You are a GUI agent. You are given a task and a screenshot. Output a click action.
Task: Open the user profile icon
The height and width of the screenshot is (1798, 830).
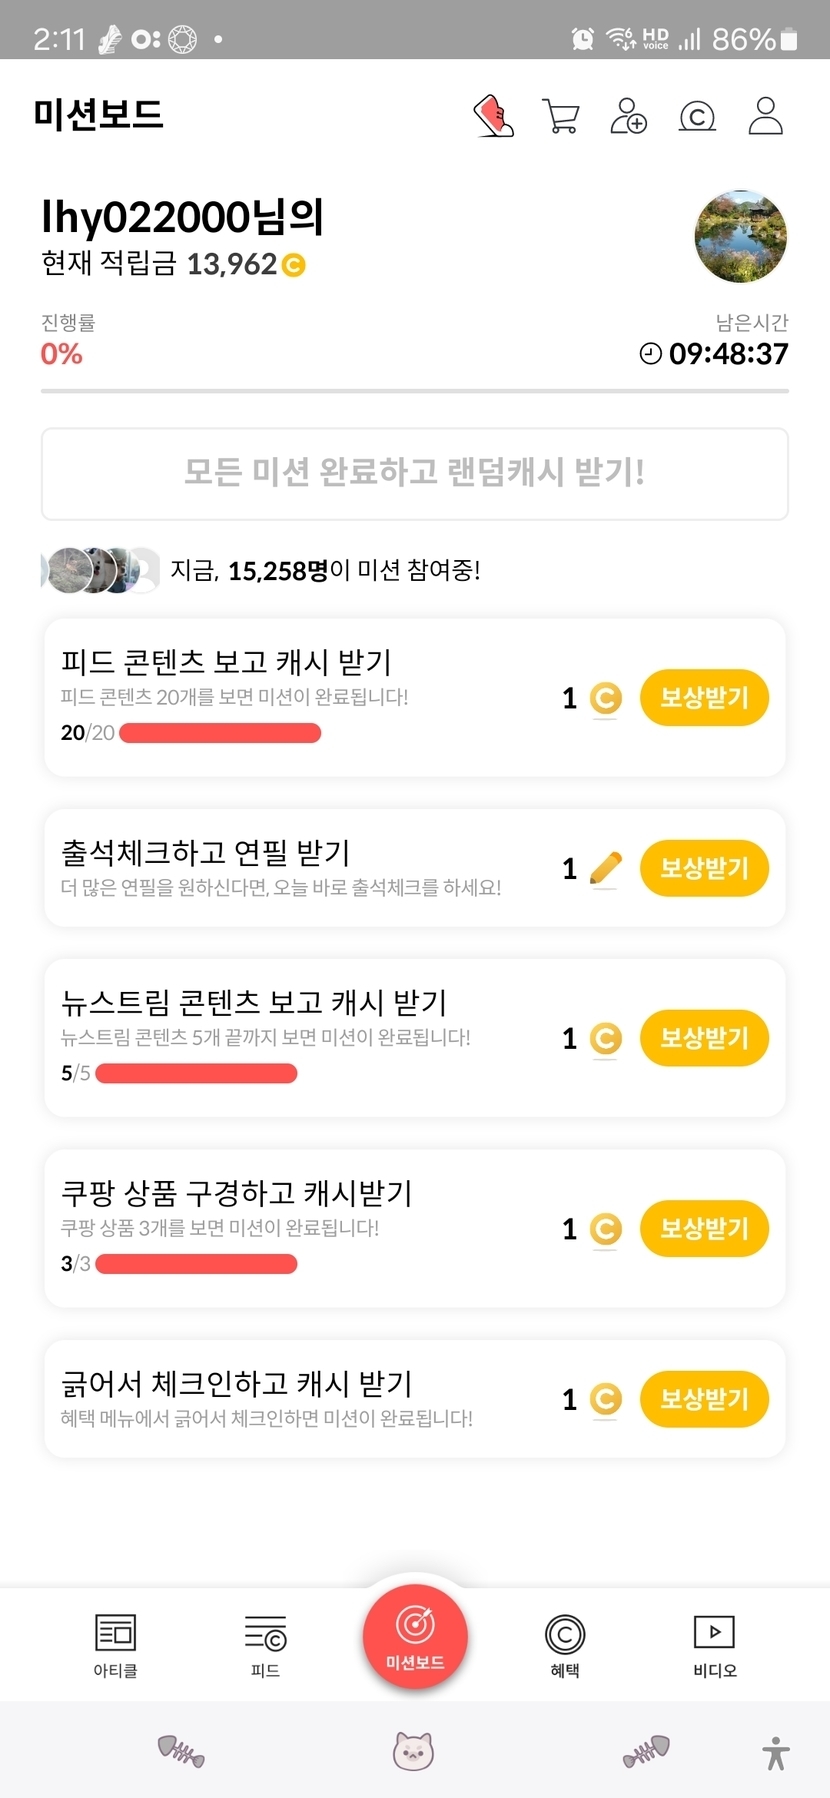coord(765,116)
